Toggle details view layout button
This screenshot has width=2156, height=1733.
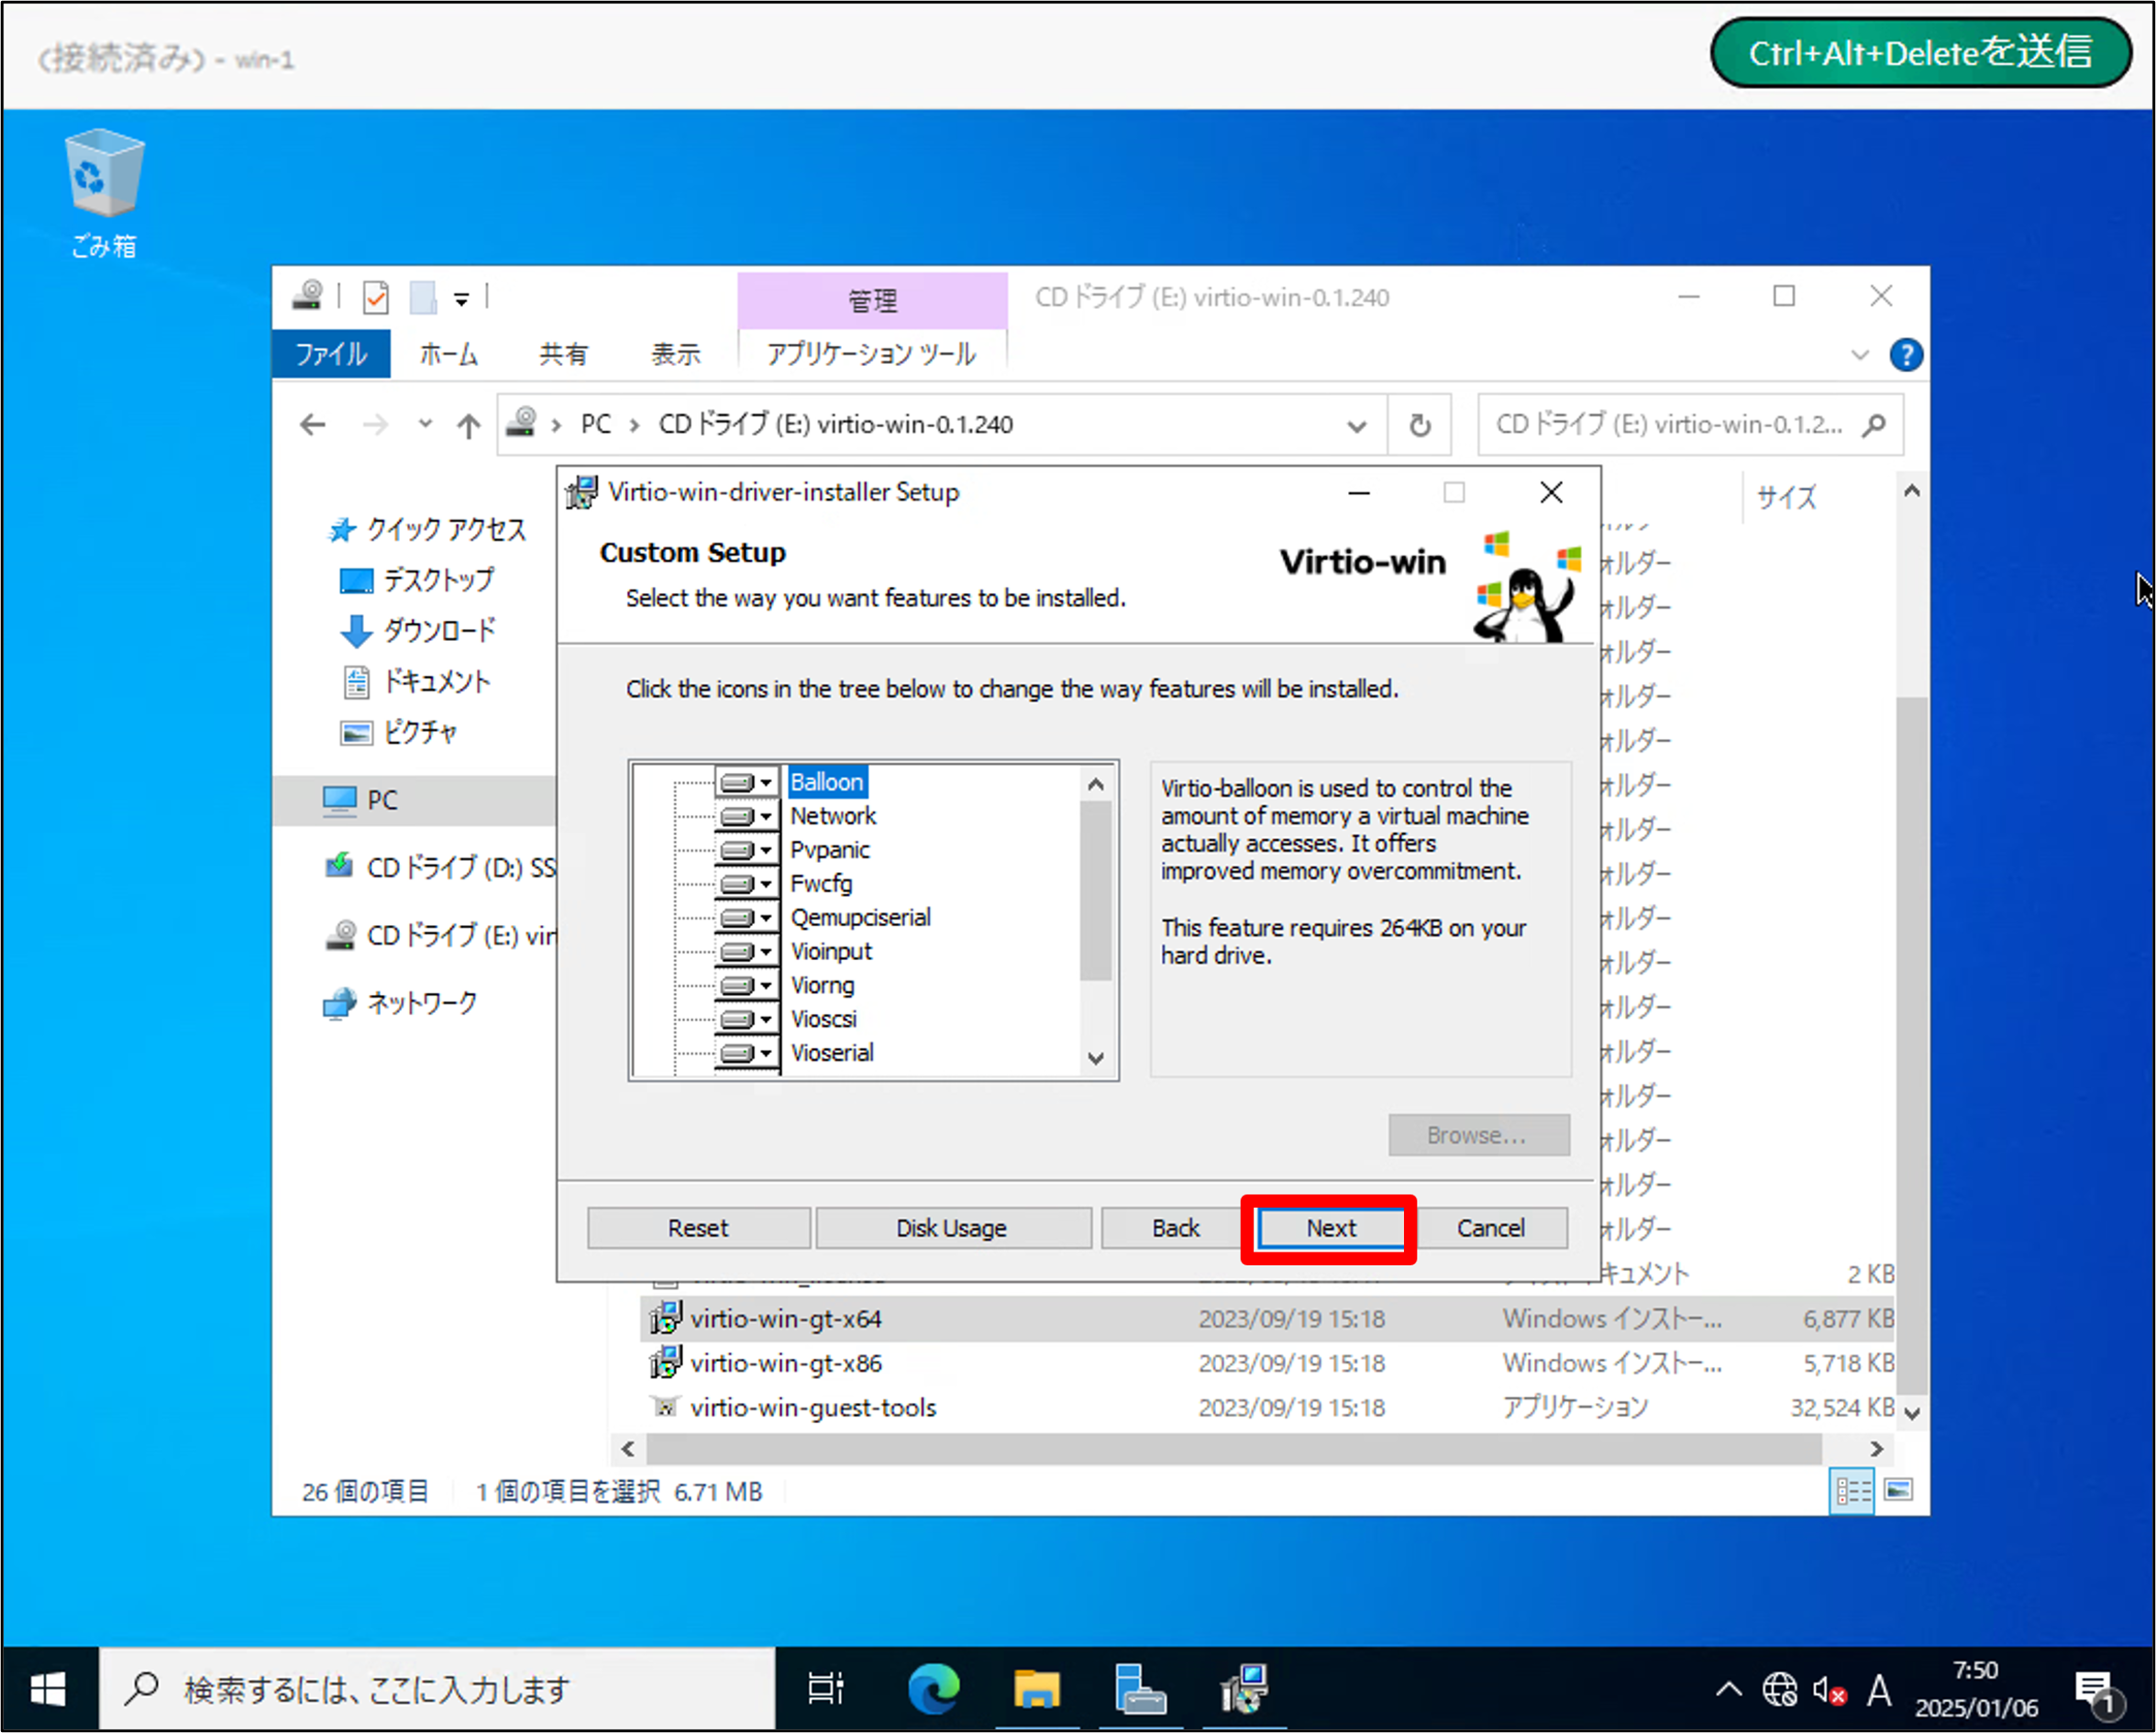(1851, 1490)
